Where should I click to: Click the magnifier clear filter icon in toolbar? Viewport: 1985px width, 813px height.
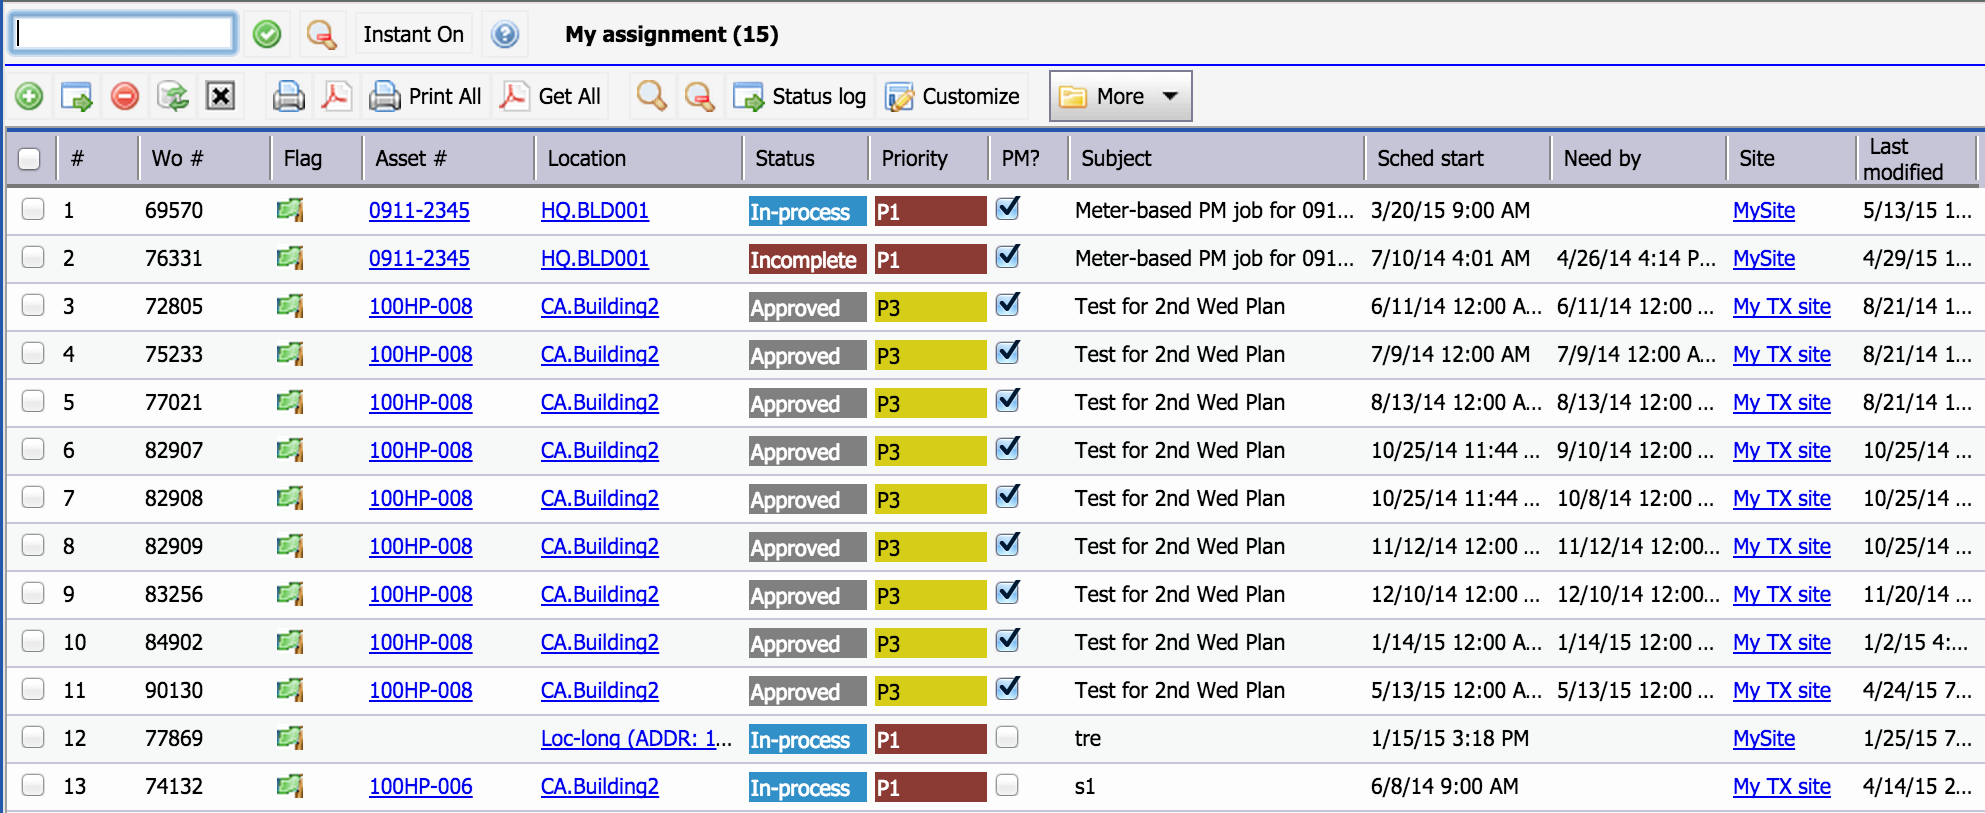[x=699, y=96]
